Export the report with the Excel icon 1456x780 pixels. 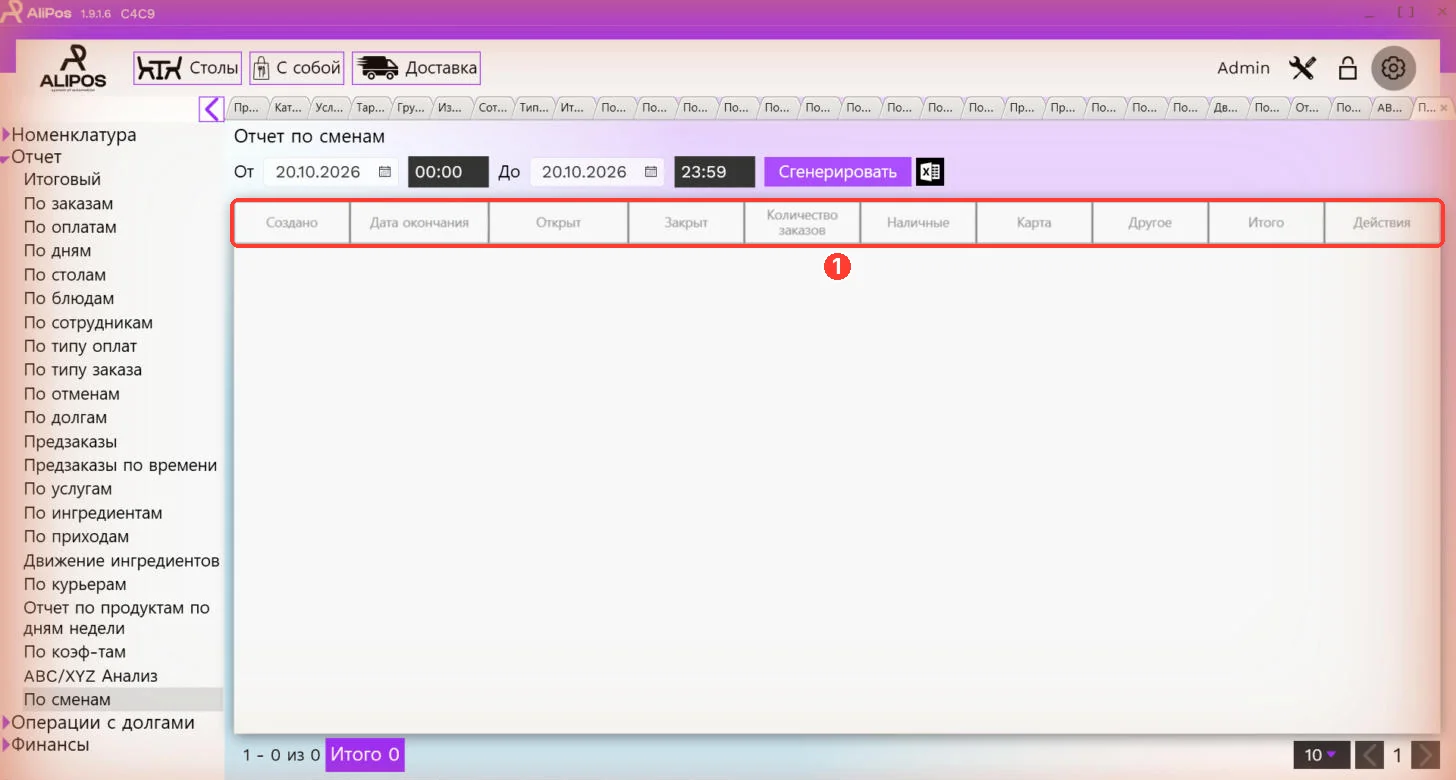[x=930, y=172]
